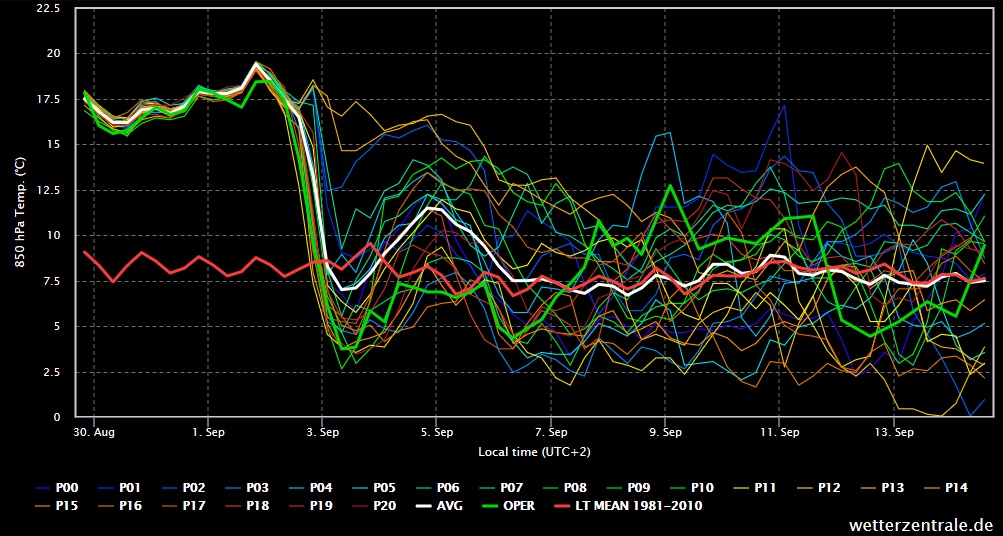Toggle the P08 series in legend

click(x=565, y=488)
